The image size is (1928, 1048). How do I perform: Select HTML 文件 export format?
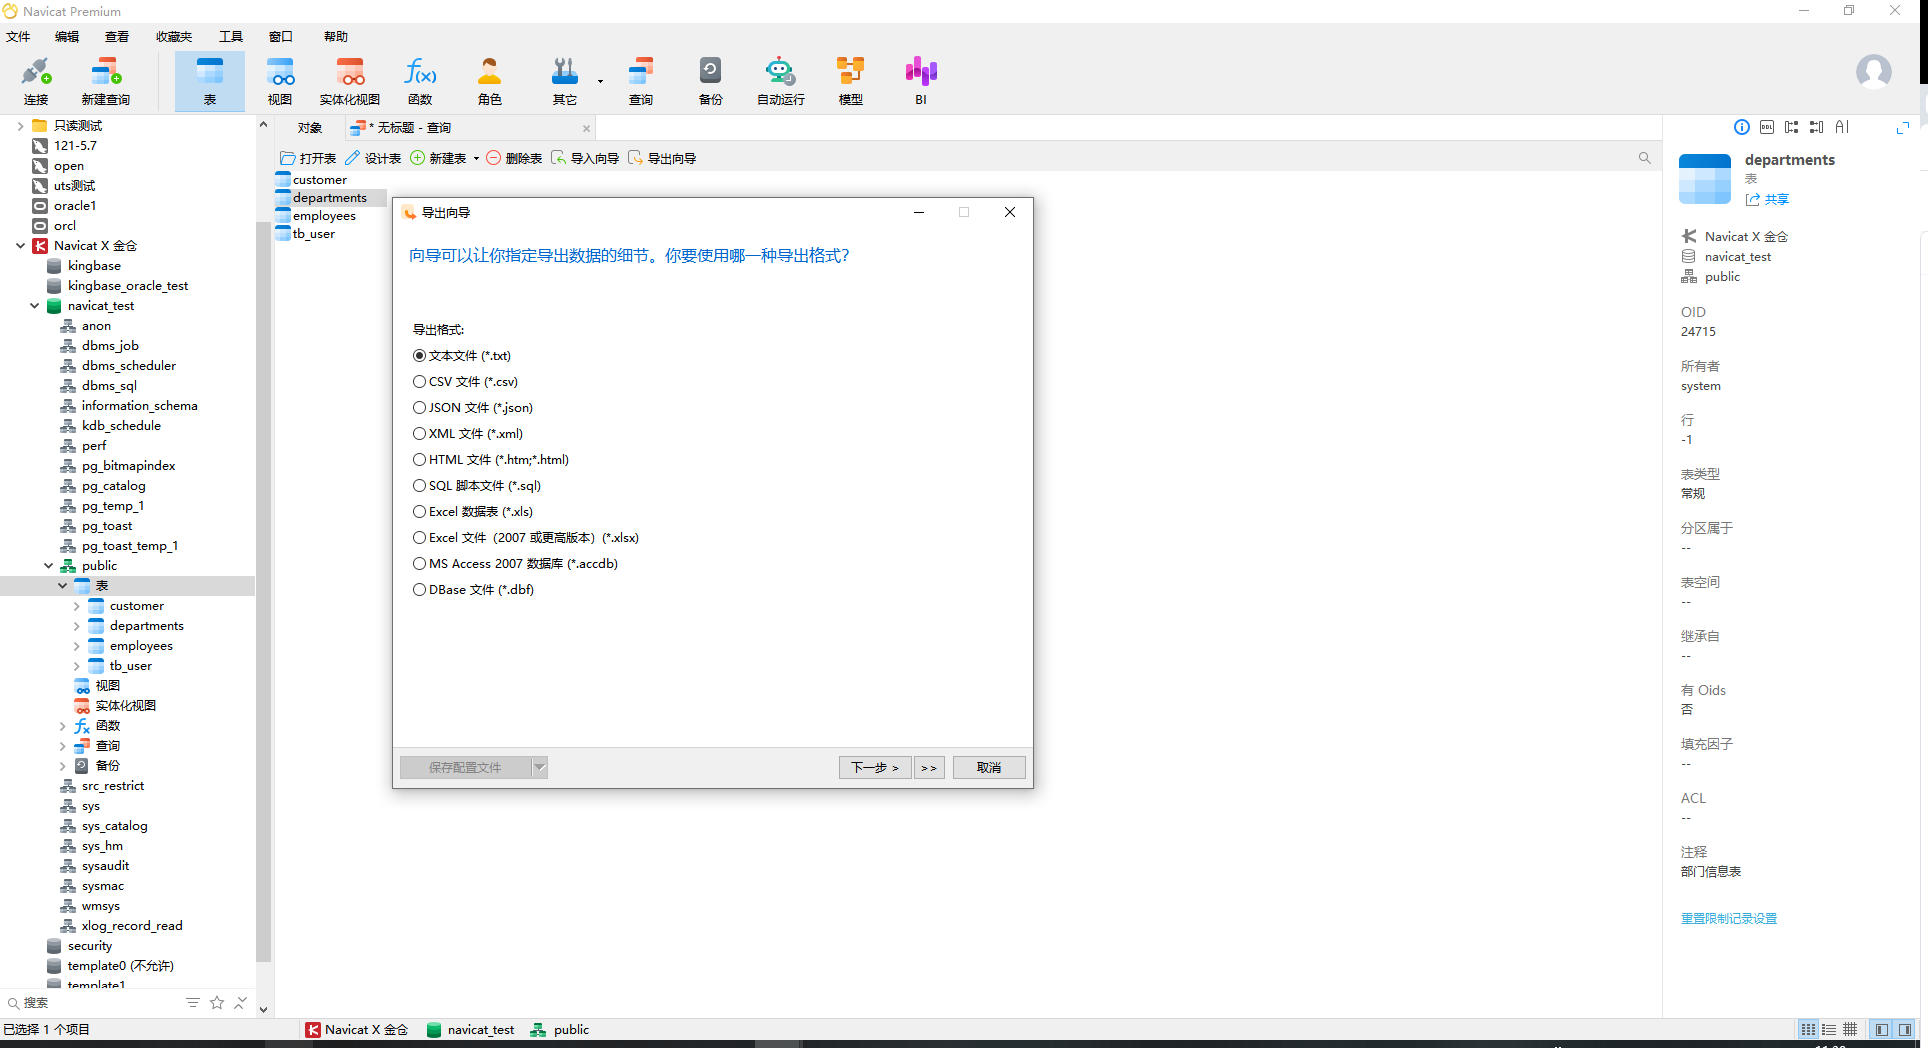coord(491,460)
